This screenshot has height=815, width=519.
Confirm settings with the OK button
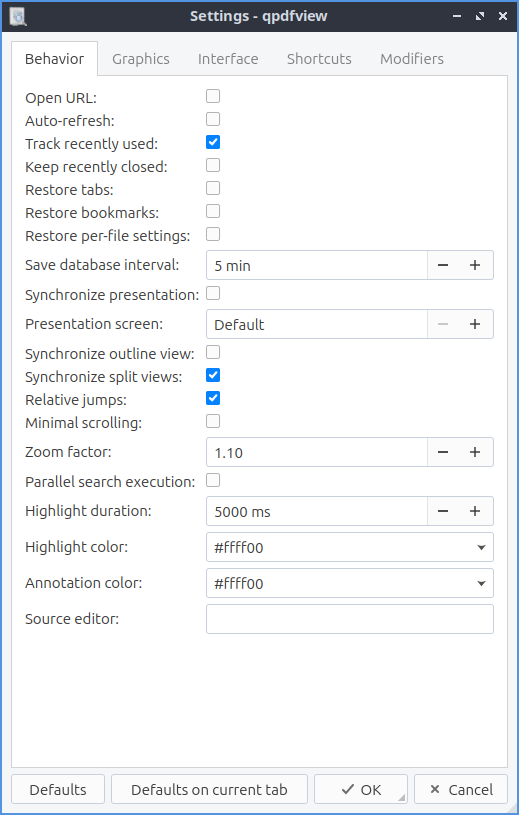pyautogui.click(x=361, y=790)
